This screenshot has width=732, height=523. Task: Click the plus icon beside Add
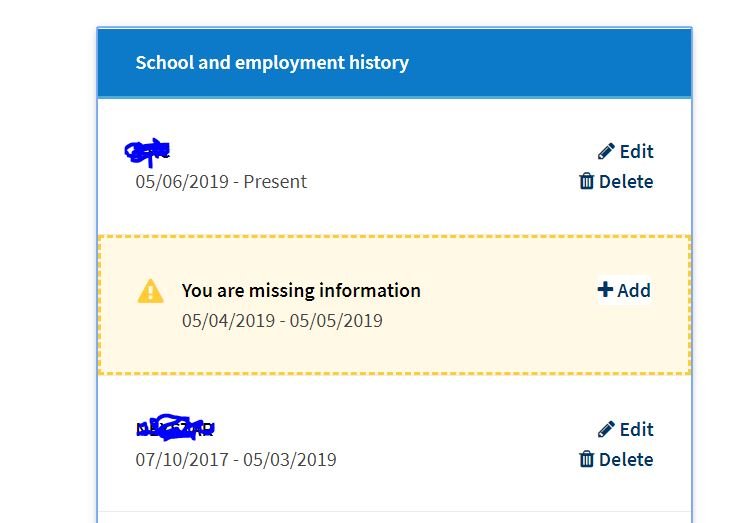605,290
